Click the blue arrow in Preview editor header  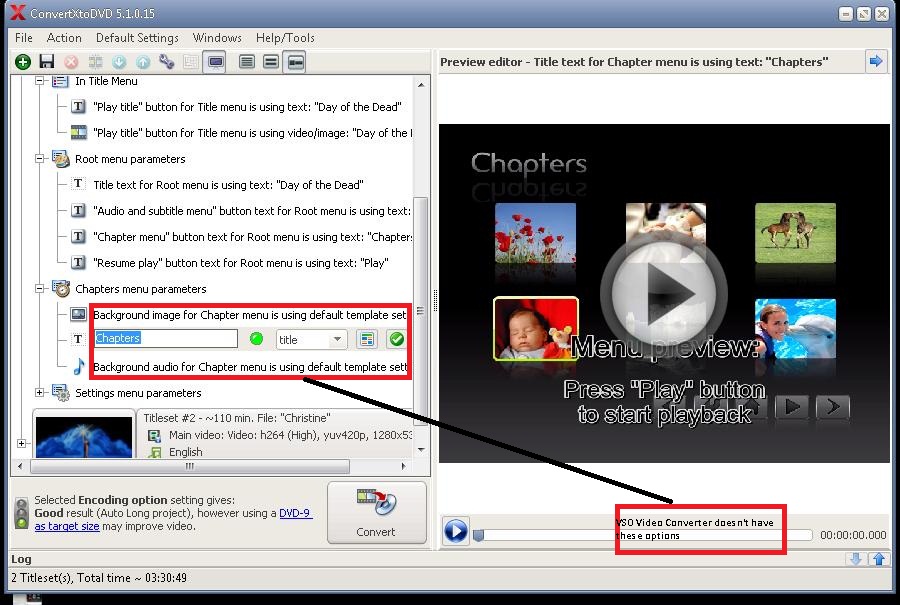(x=876, y=61)
